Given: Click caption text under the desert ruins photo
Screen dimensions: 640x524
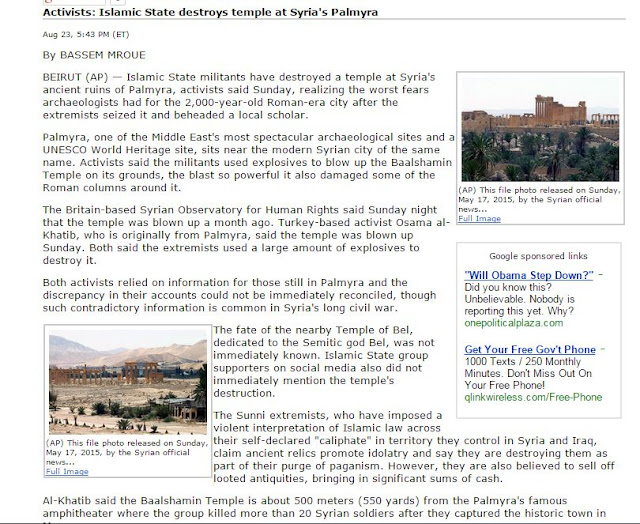Looking at the screenshot, I should point(127,452).
